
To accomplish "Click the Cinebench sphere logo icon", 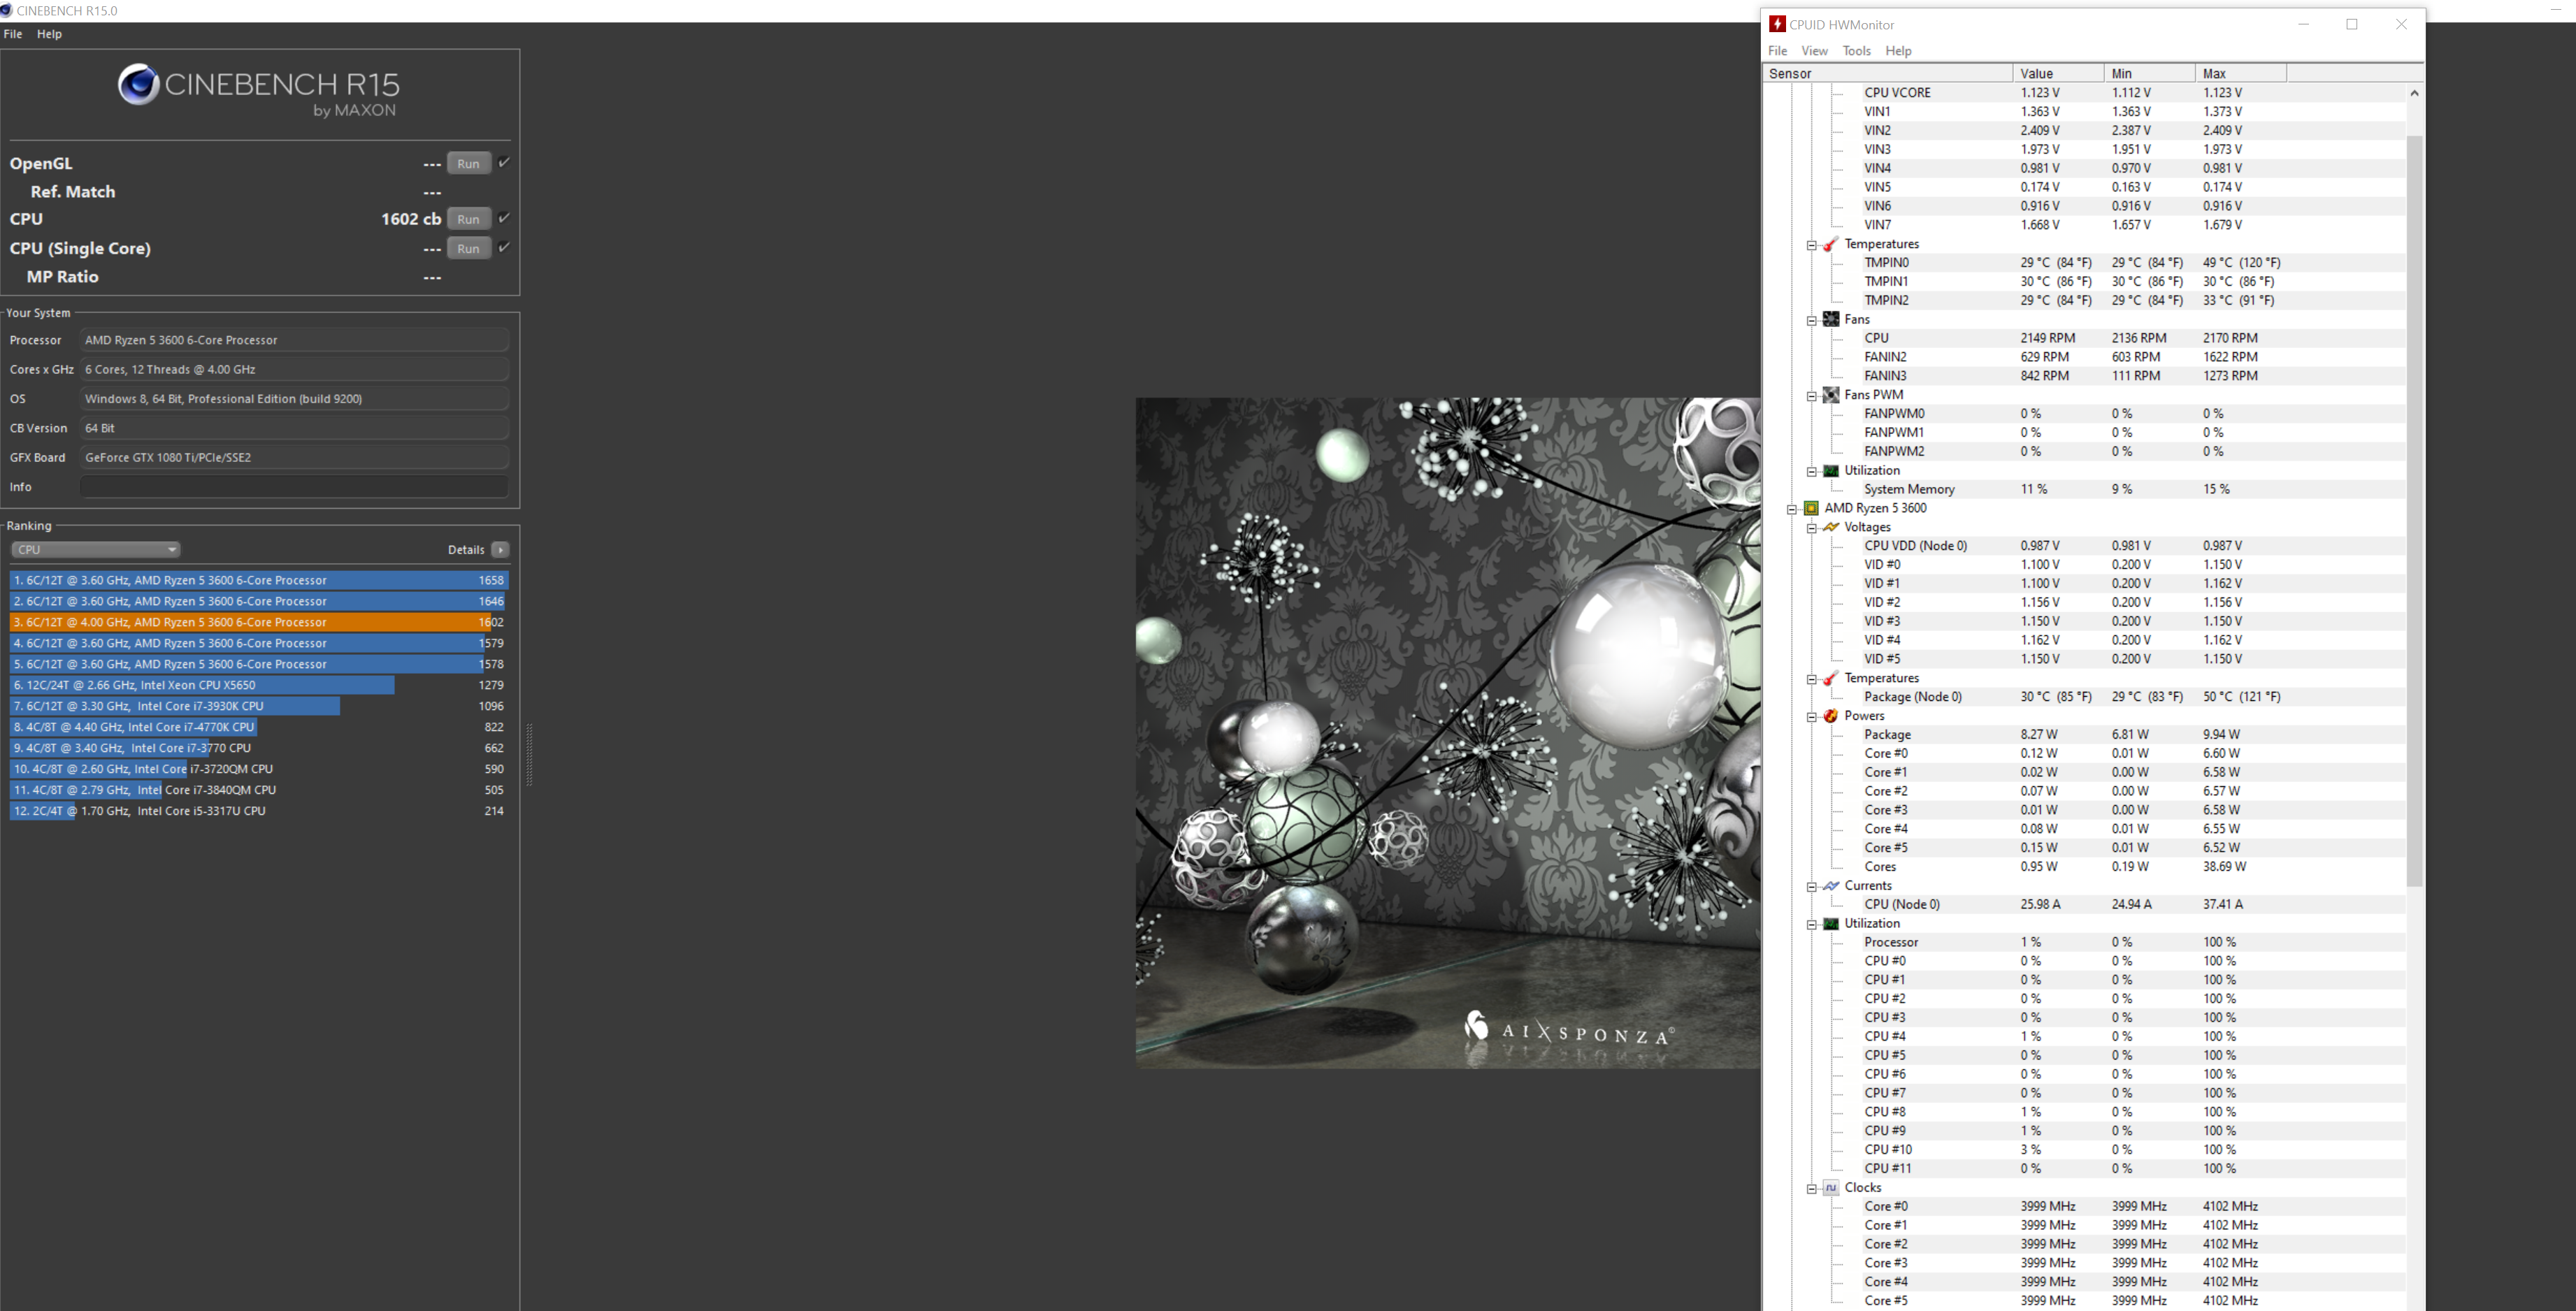I will pyautogui.click(x=138, y=85).
